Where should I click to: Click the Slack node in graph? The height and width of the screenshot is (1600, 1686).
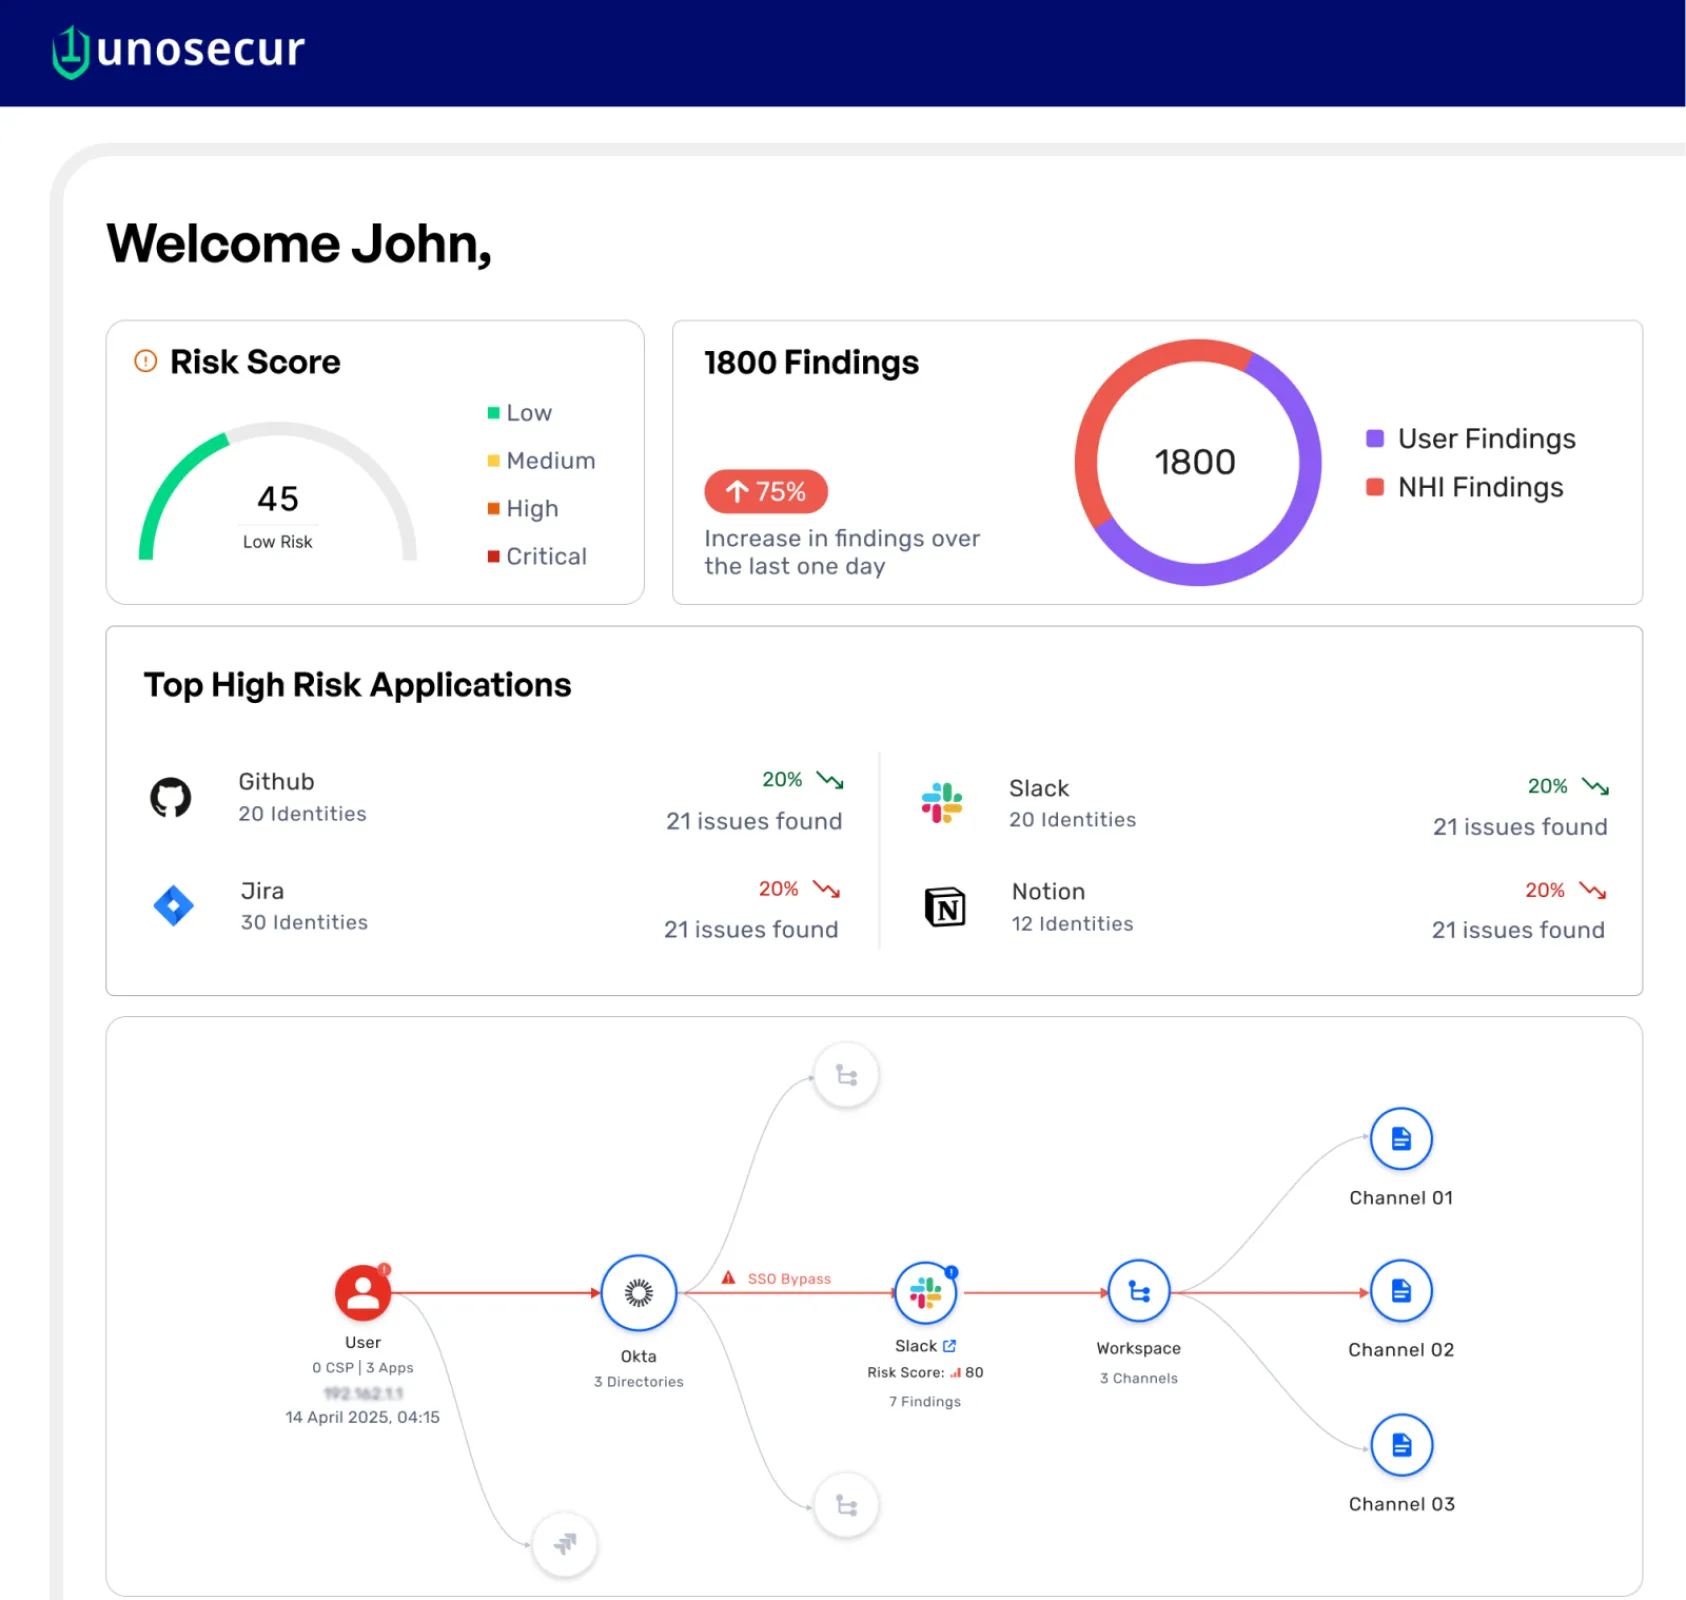pos(925,1293)
